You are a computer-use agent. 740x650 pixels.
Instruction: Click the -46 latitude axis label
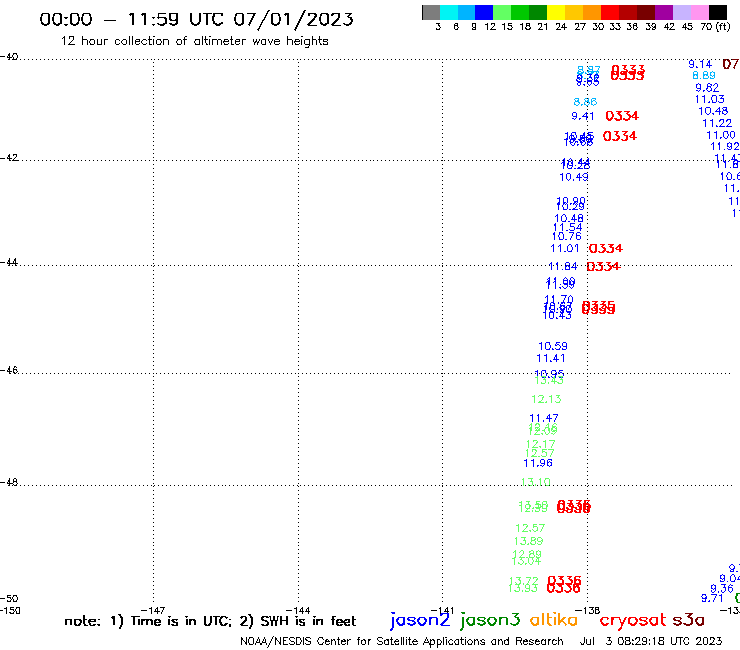[9, 371]
